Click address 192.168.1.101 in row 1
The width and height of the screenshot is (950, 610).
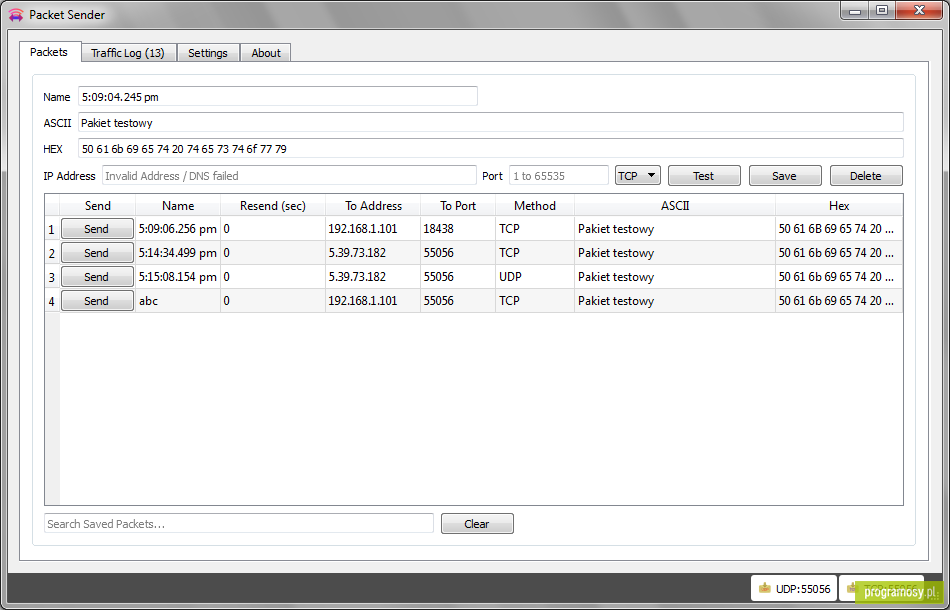point(373,229)
